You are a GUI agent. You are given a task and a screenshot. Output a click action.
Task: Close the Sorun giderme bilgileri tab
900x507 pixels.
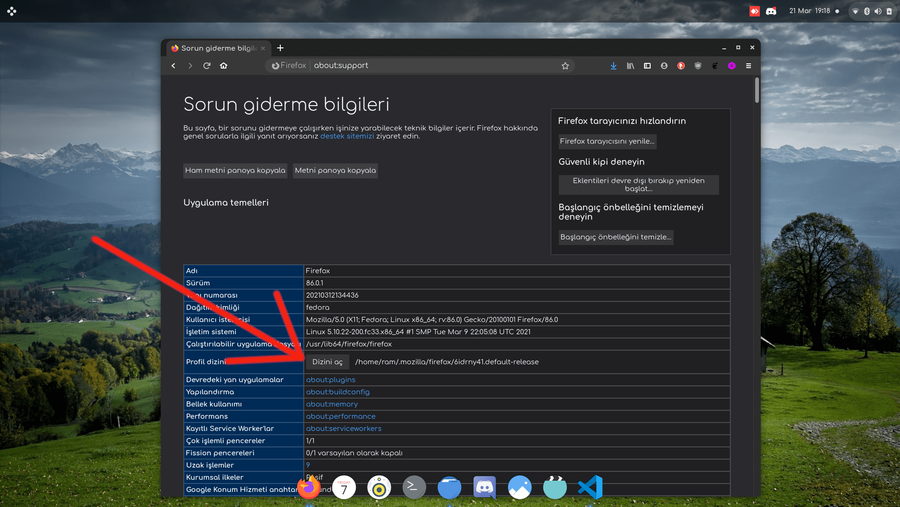pos(263,48)
